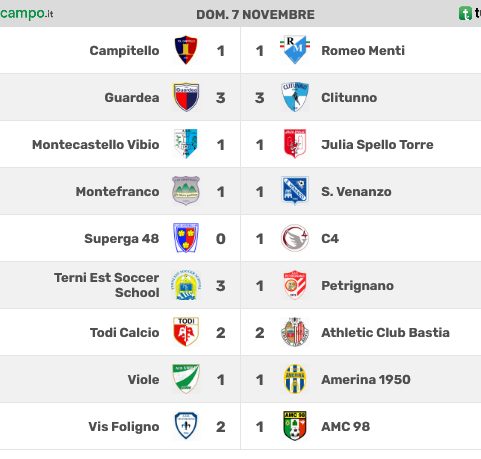Select the Superga 48 shield logo
Viewport: 481px width, 459px height.
(x=186, y=238)
